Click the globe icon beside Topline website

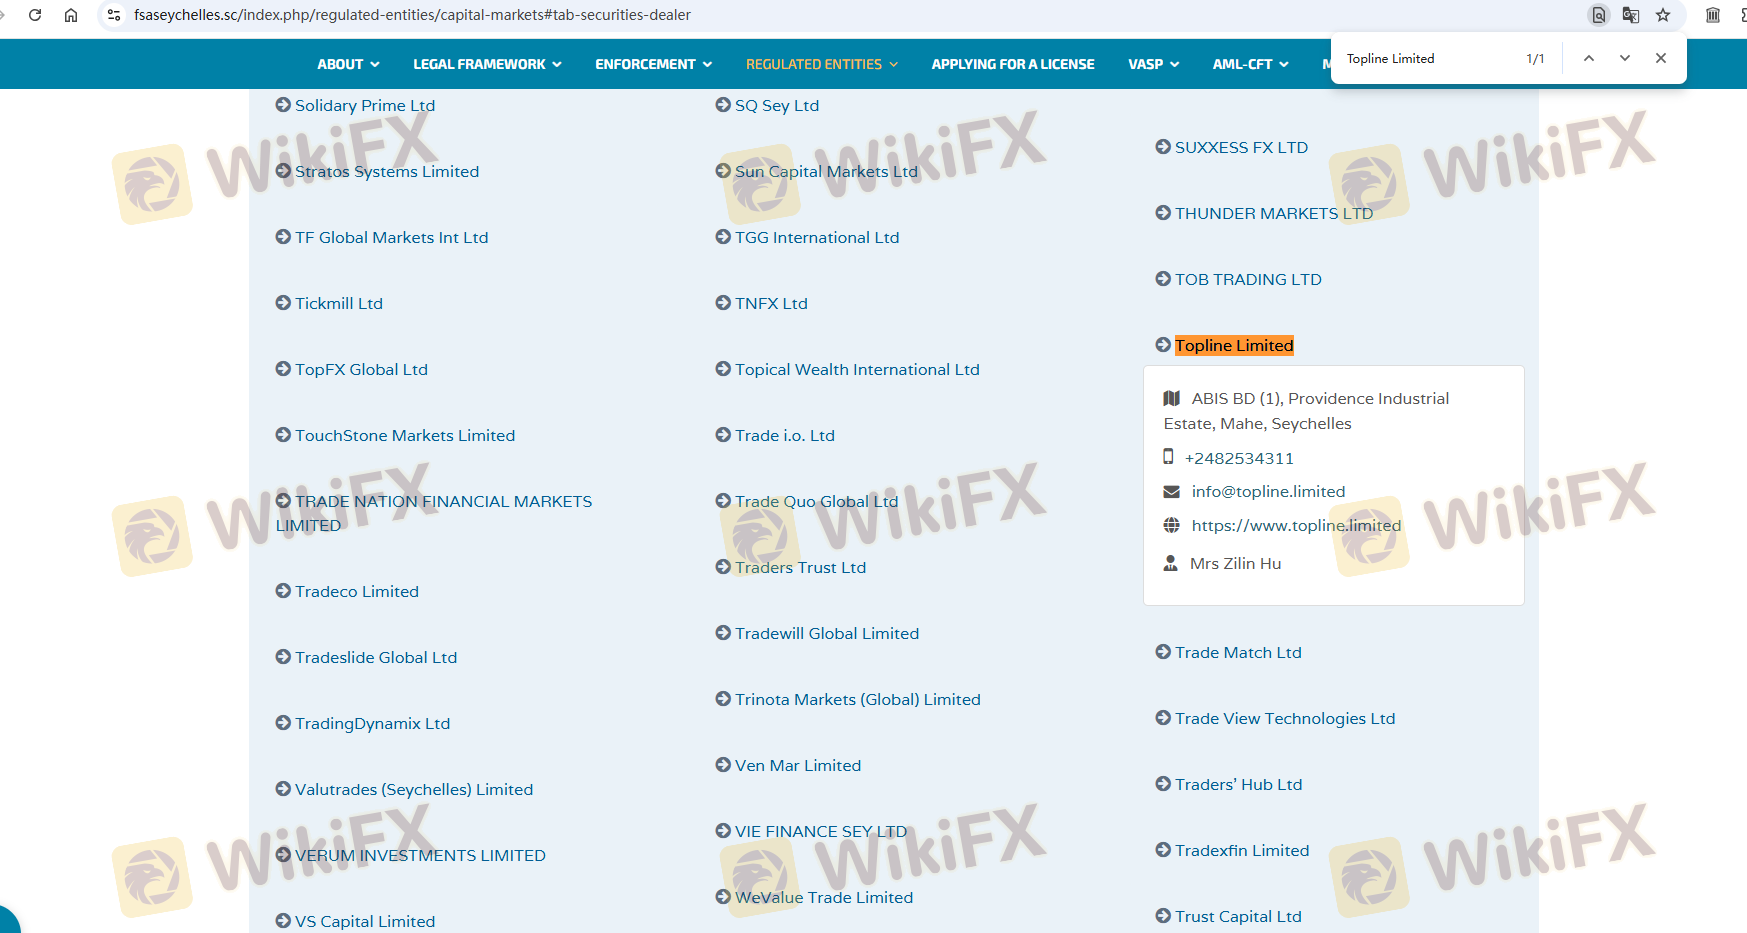1172,525
